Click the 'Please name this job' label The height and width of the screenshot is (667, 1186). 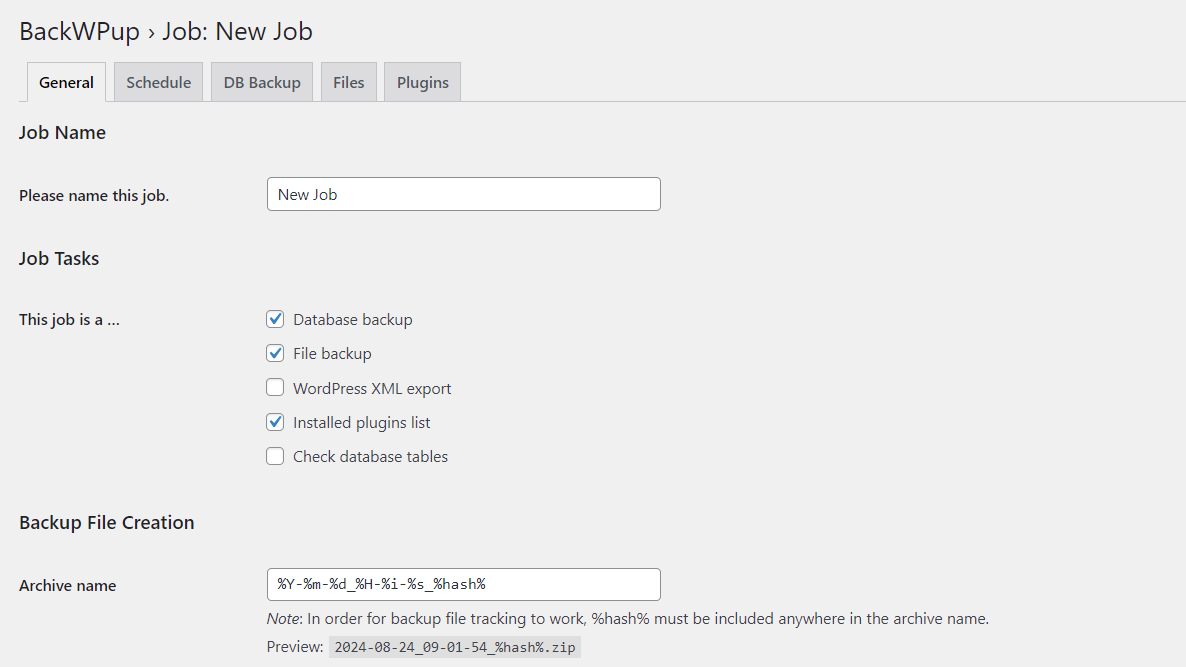(94, 195)
